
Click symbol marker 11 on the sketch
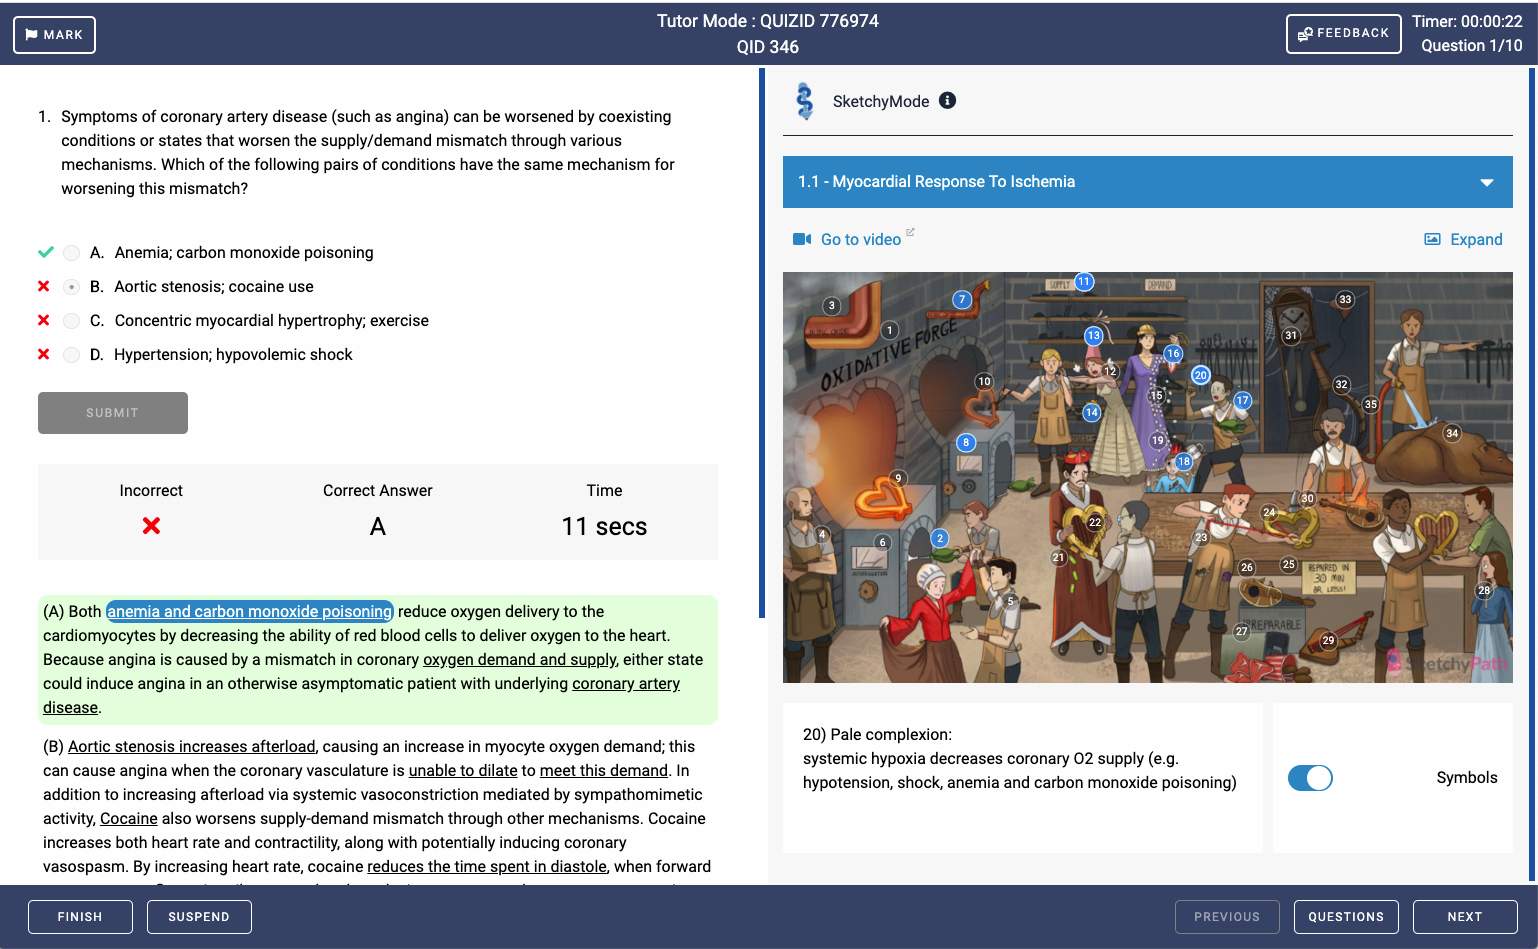click(1084, 282)
